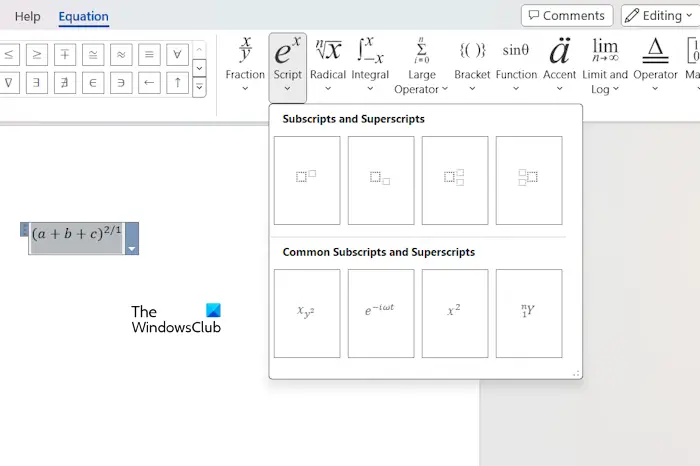Grab the equation box move handle
Viewport: 700px width, 466px height.
25,229
